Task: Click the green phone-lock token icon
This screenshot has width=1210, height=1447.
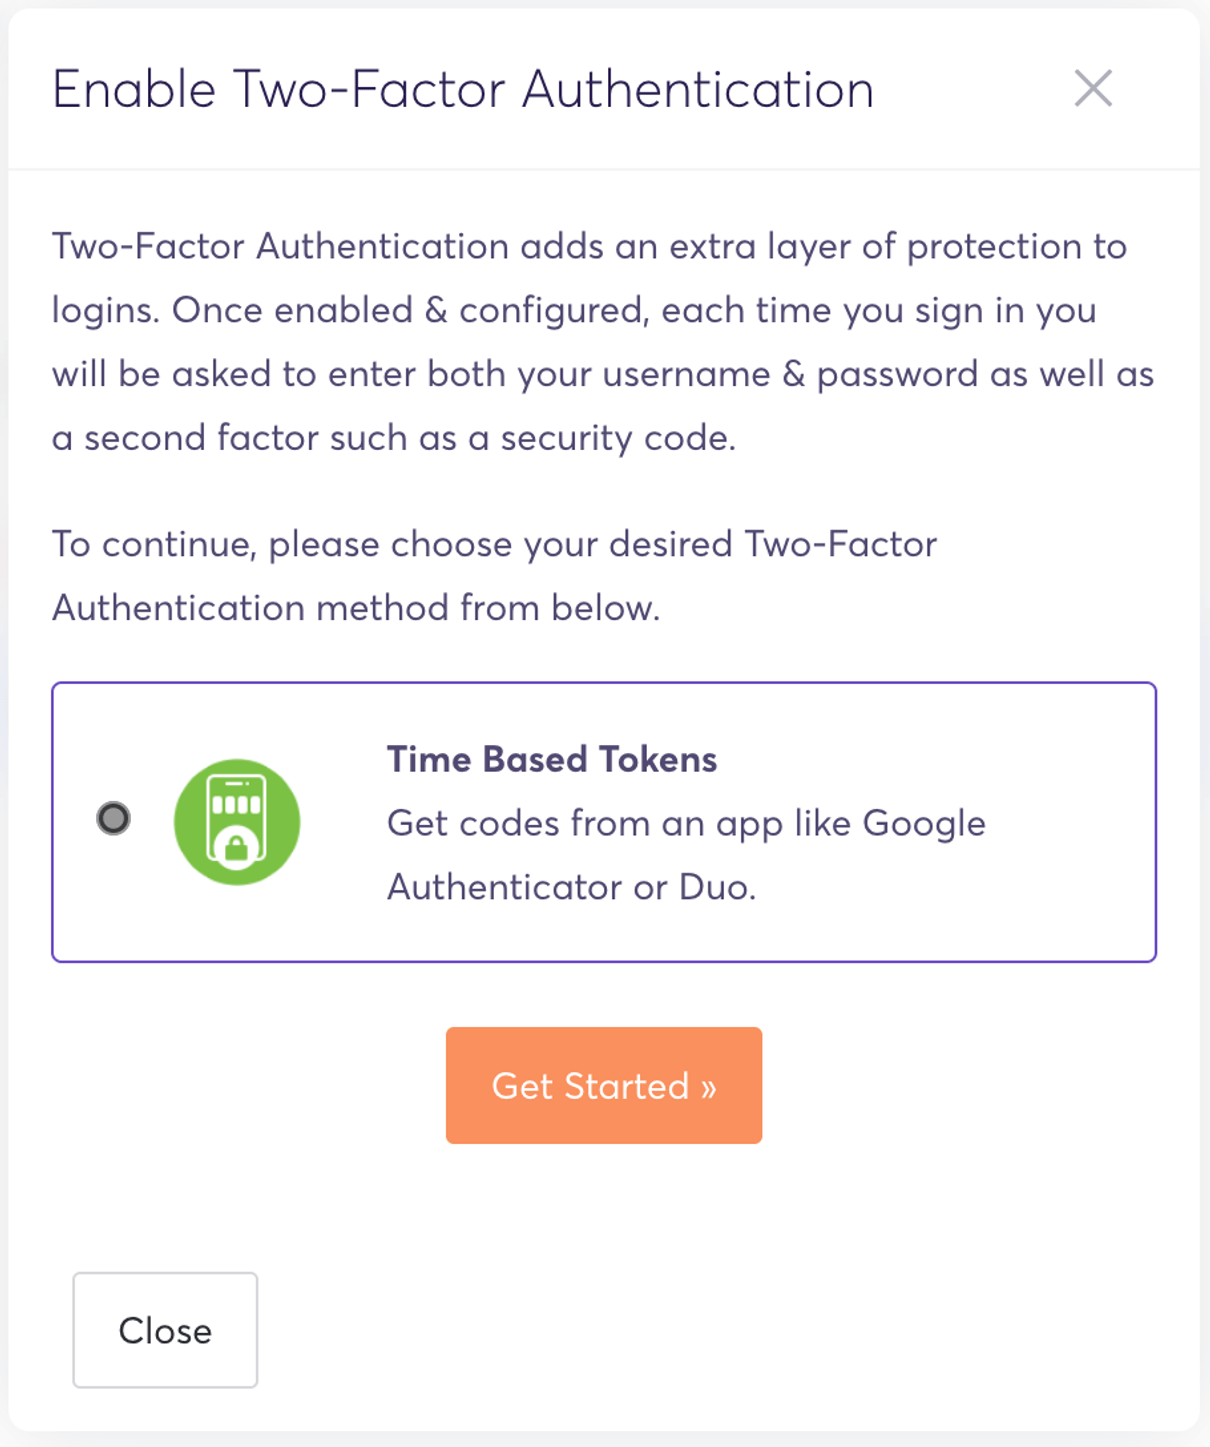Action: [x=237, y=822]
